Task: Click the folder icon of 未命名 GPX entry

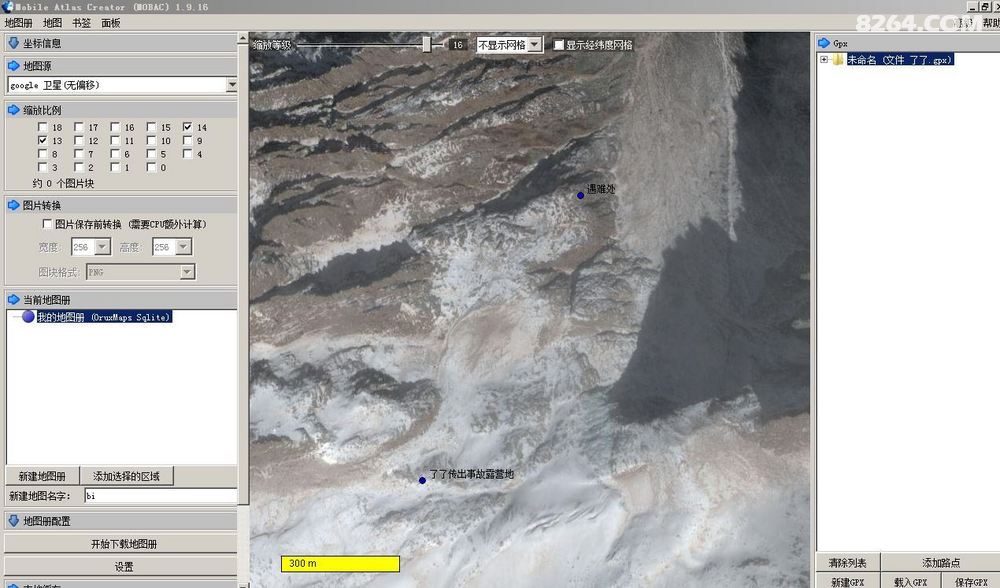Action: click(x=838, y=60)
